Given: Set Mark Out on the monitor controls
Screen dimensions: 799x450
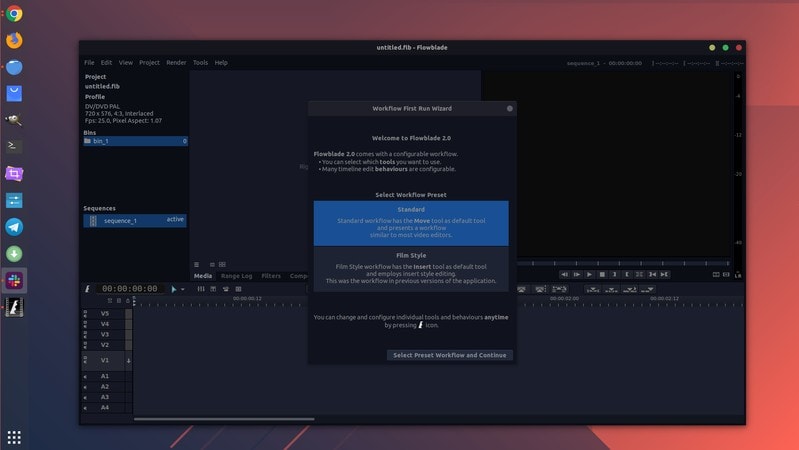Looking at the screenshot, I should (x=627, y=274).
